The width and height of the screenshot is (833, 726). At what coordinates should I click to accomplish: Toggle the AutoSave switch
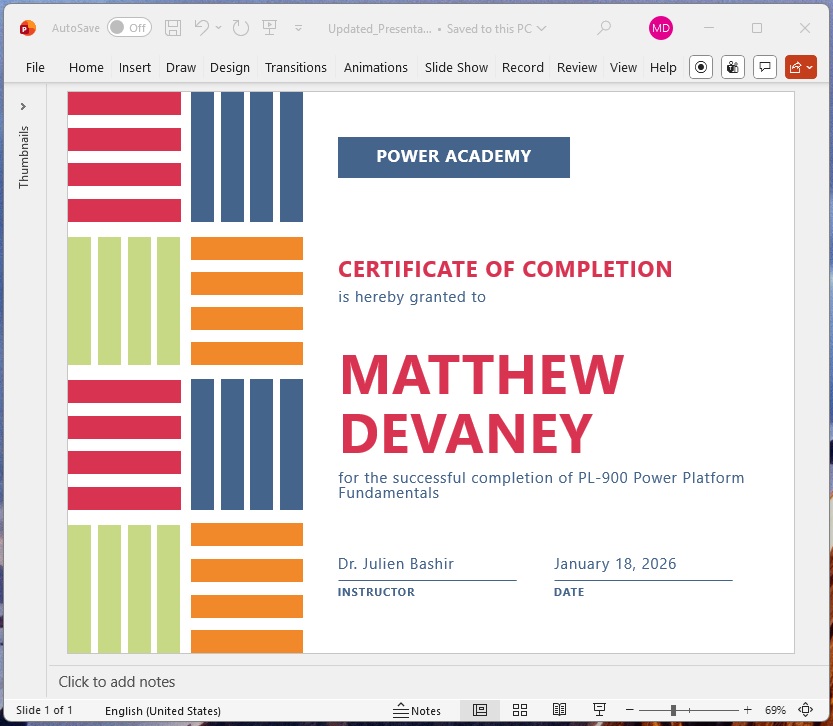click(129, 28)
